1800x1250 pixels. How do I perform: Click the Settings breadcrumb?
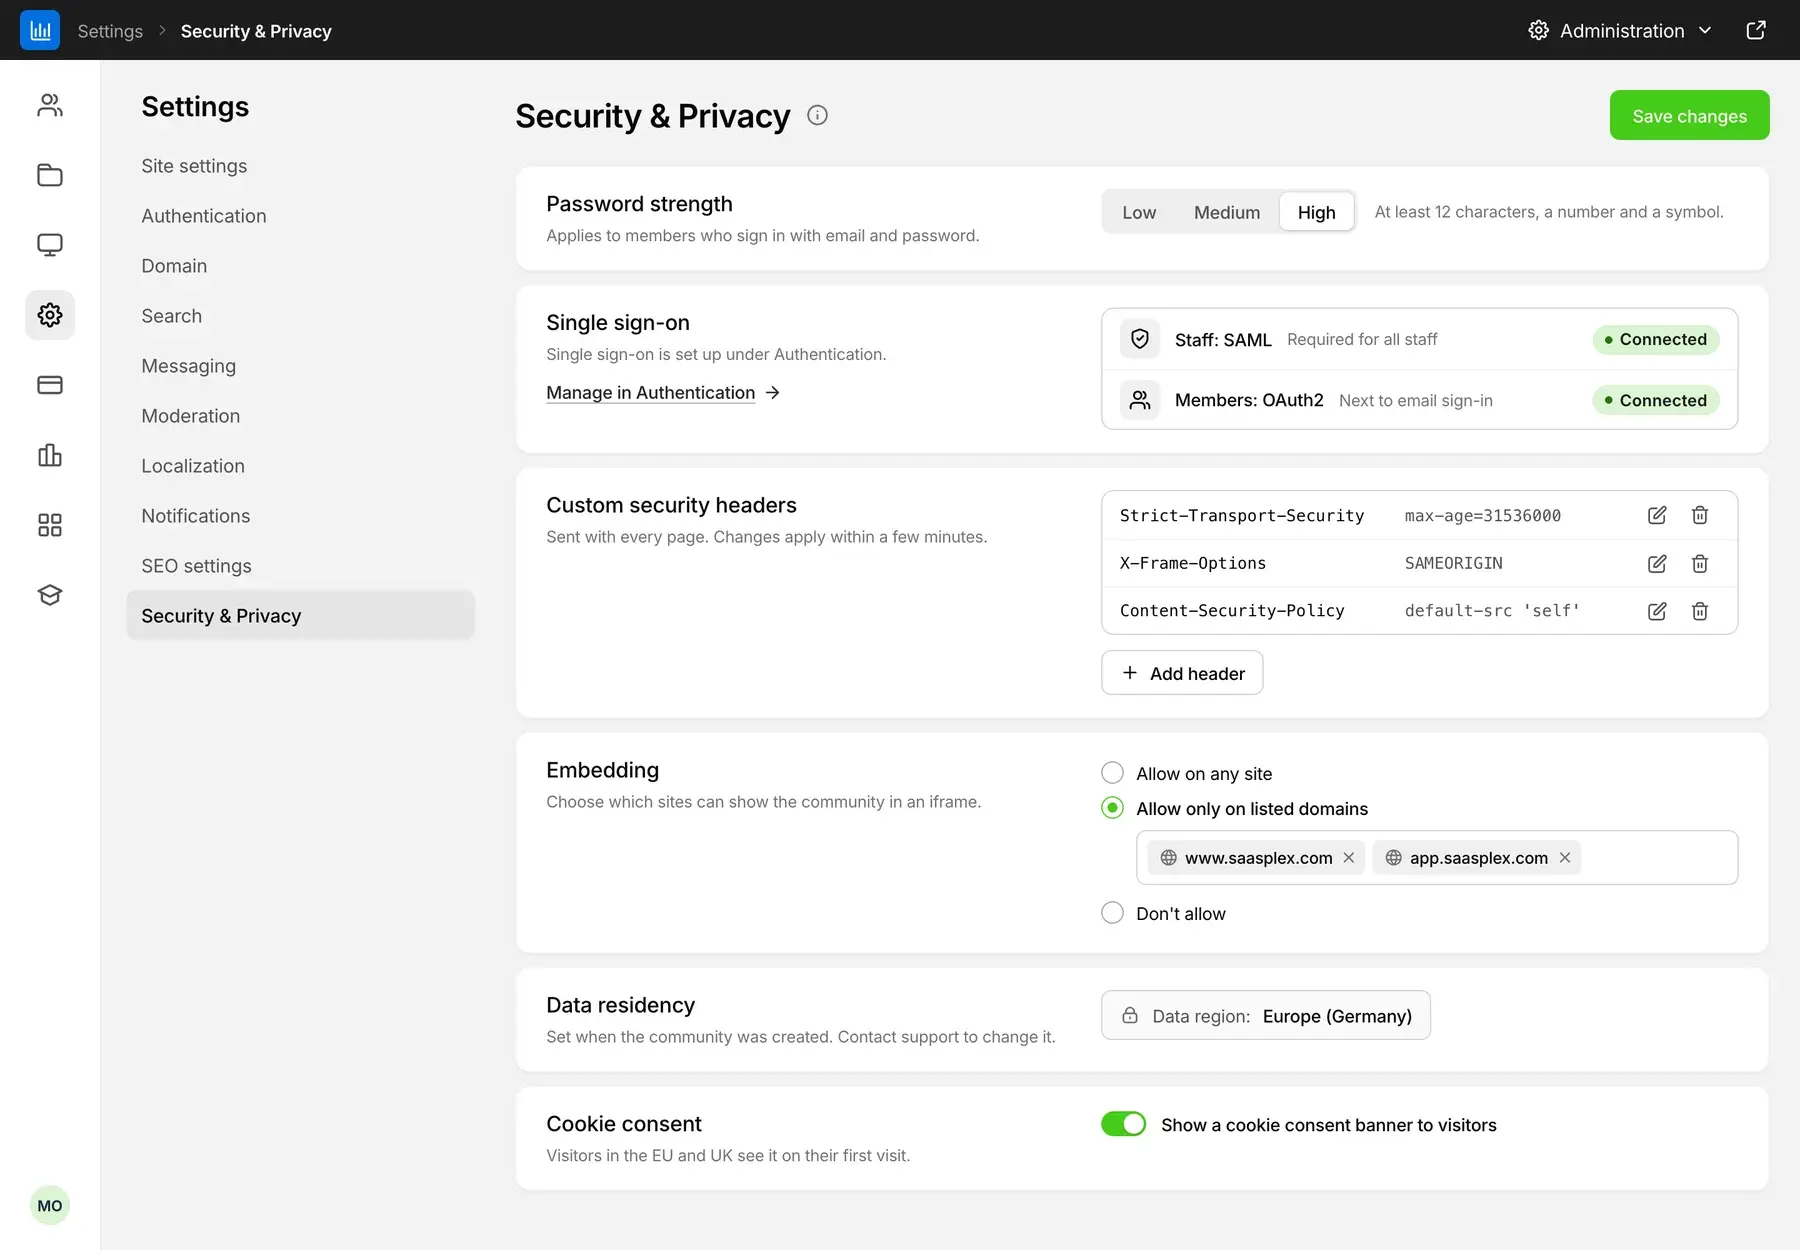click(x=110, y=31)
